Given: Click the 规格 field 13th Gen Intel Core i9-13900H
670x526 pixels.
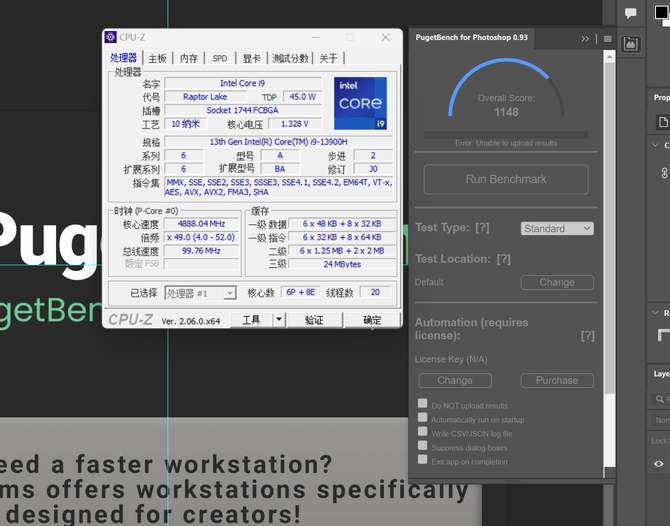Looking at the screenshot, I should 278,141.
